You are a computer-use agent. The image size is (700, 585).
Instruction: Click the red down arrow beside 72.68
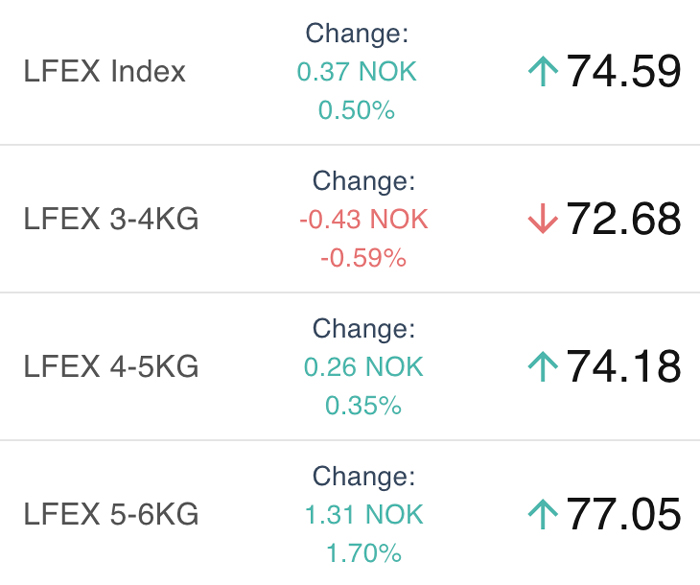coord(543,219)
